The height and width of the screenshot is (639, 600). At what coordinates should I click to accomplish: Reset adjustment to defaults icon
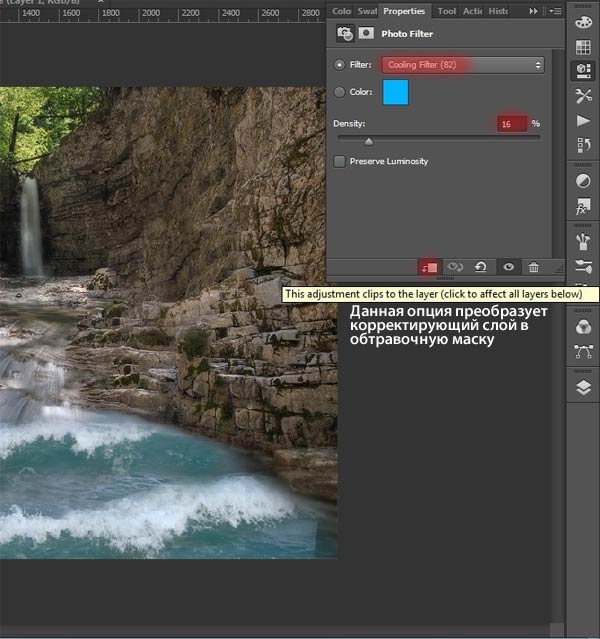(x=481, y=267)
